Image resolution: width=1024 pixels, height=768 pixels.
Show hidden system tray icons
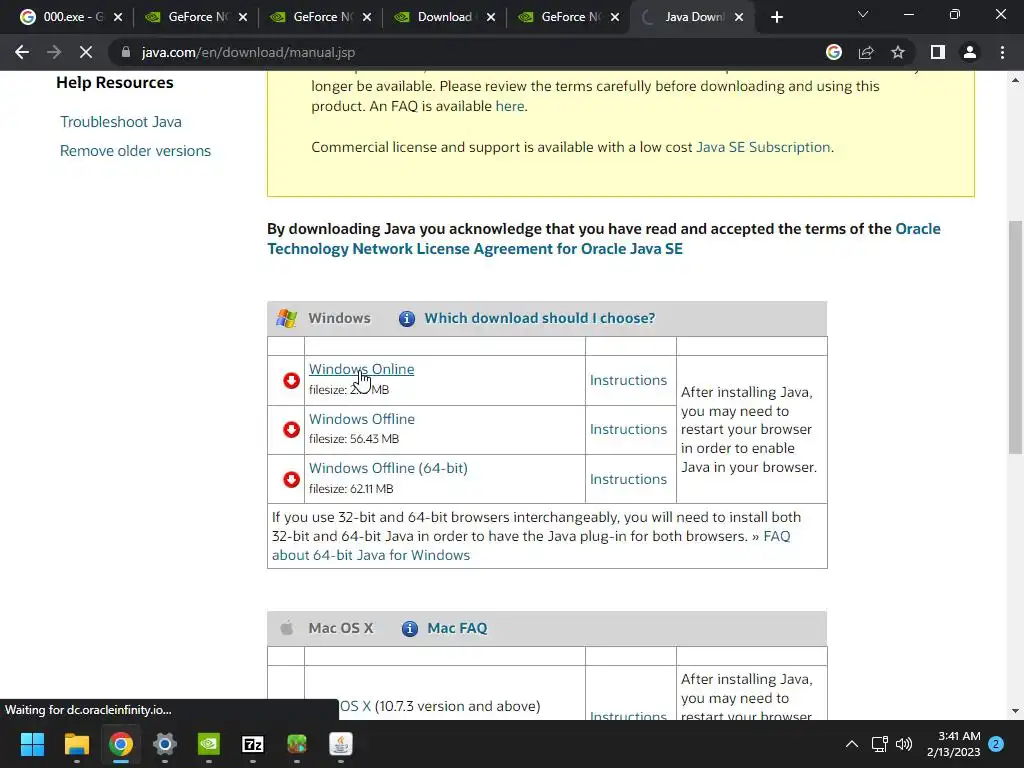tap(852, 744)
